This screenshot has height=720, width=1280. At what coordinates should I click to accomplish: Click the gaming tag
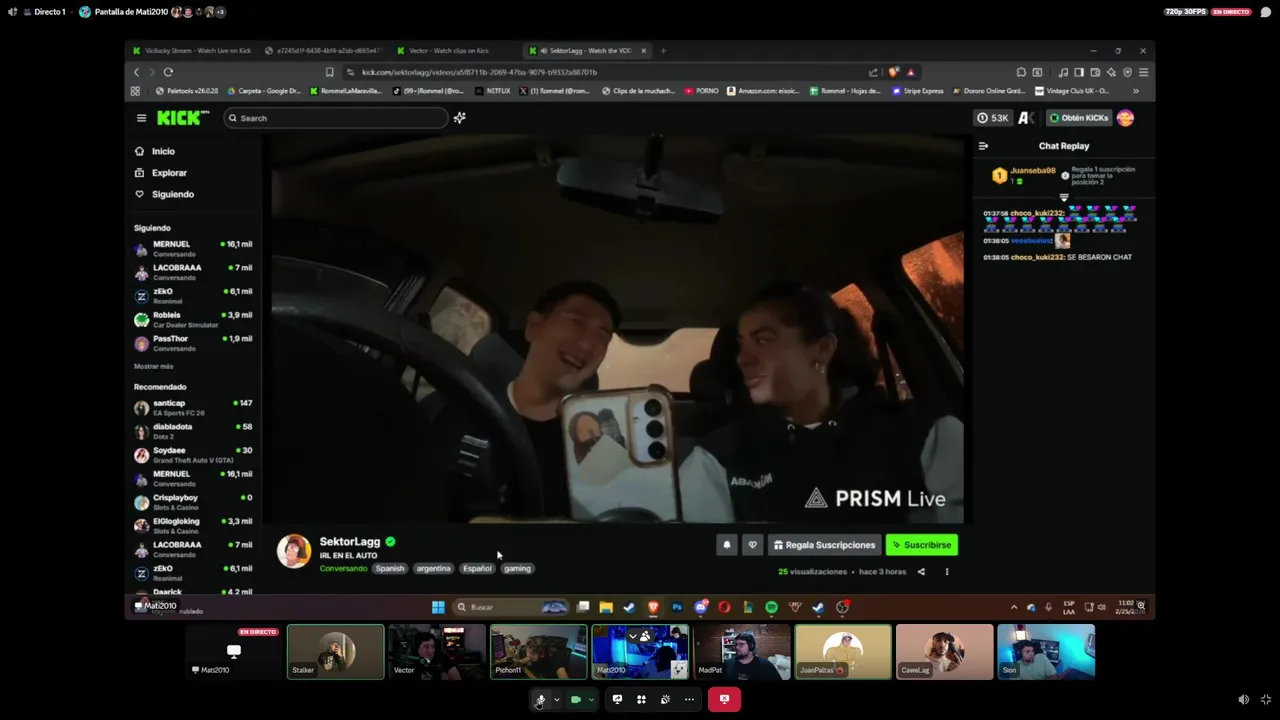(x=517, y=568)
